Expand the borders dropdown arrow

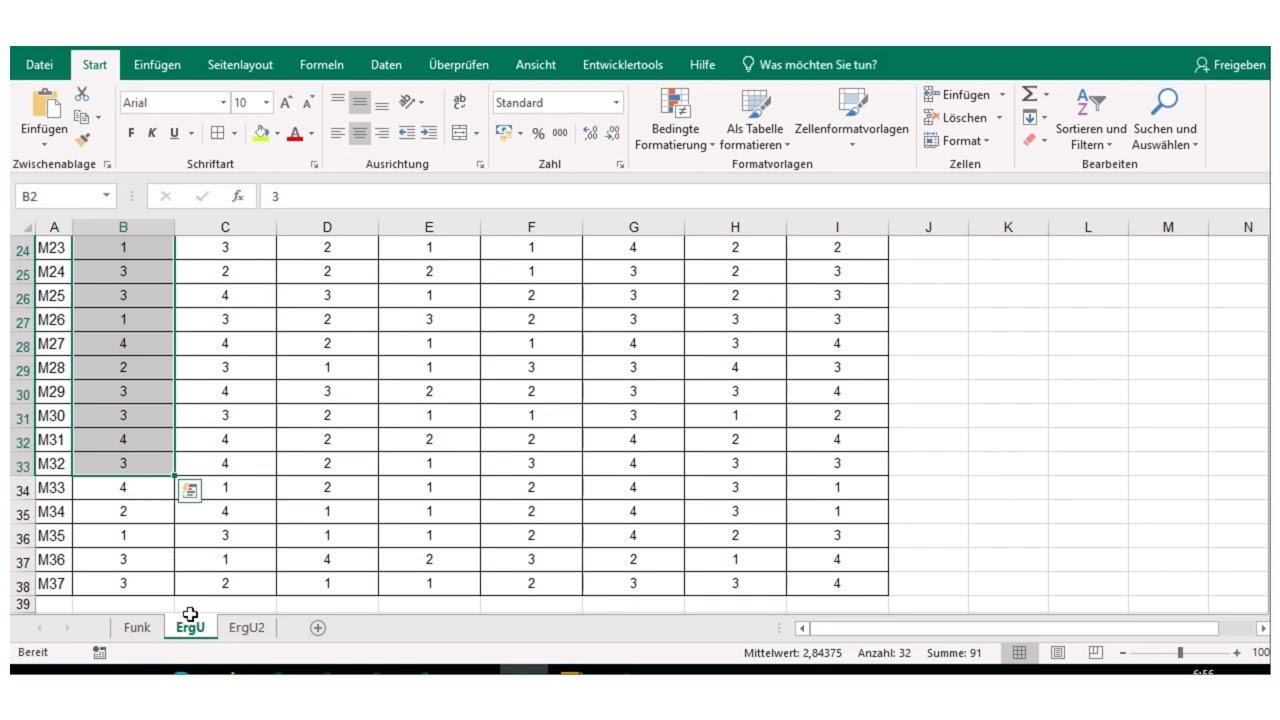[x=235, y=133]
